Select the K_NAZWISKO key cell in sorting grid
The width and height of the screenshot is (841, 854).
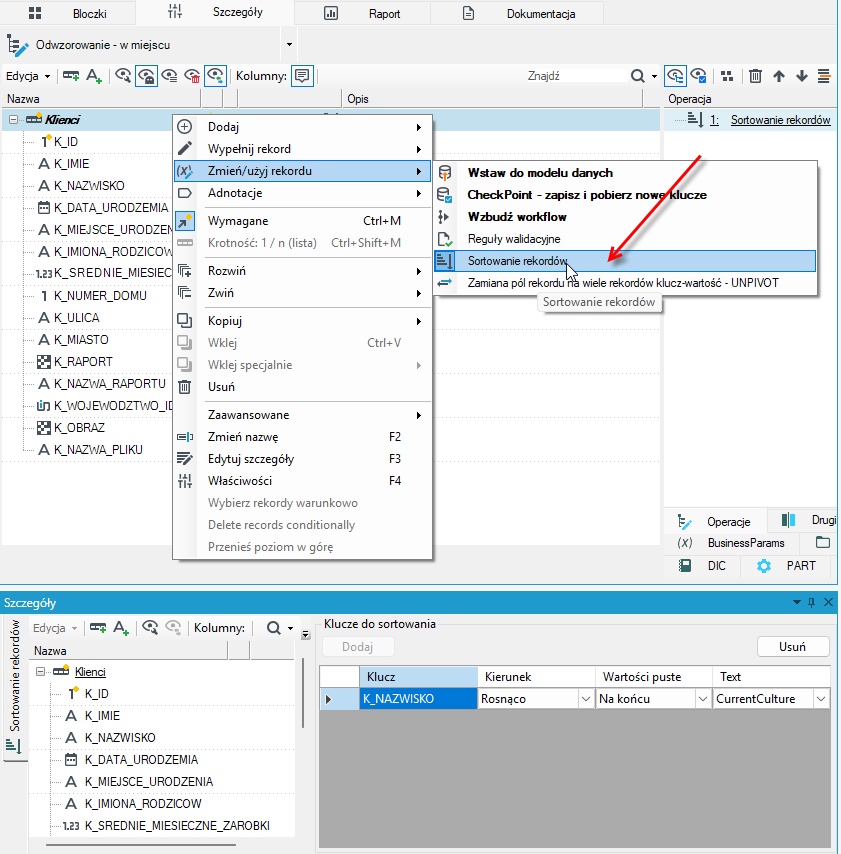[x=418, y=699]
